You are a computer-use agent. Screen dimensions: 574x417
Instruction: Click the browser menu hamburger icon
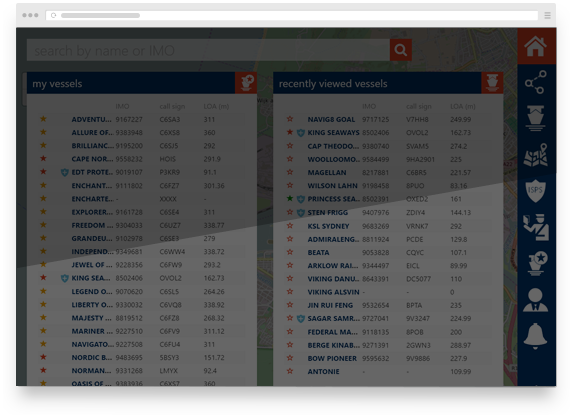548,15
